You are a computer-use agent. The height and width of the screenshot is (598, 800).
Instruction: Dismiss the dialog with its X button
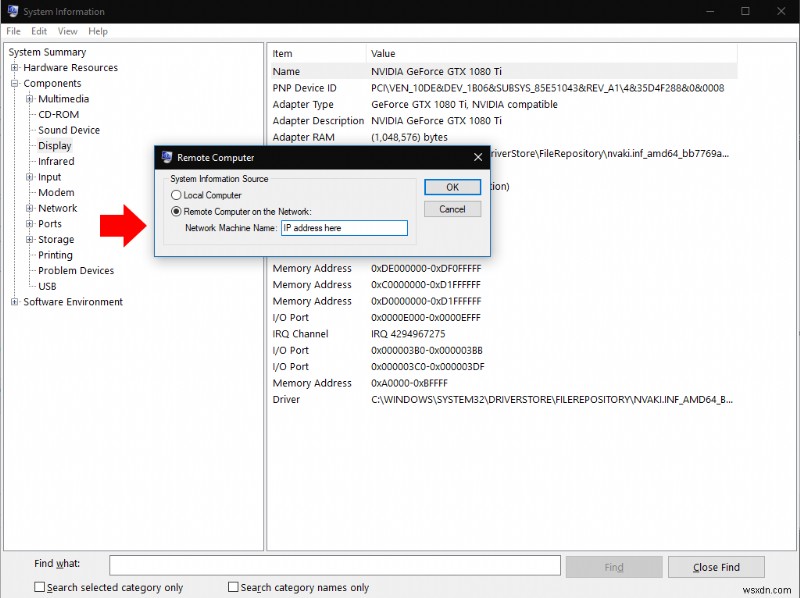pos(477,157)
